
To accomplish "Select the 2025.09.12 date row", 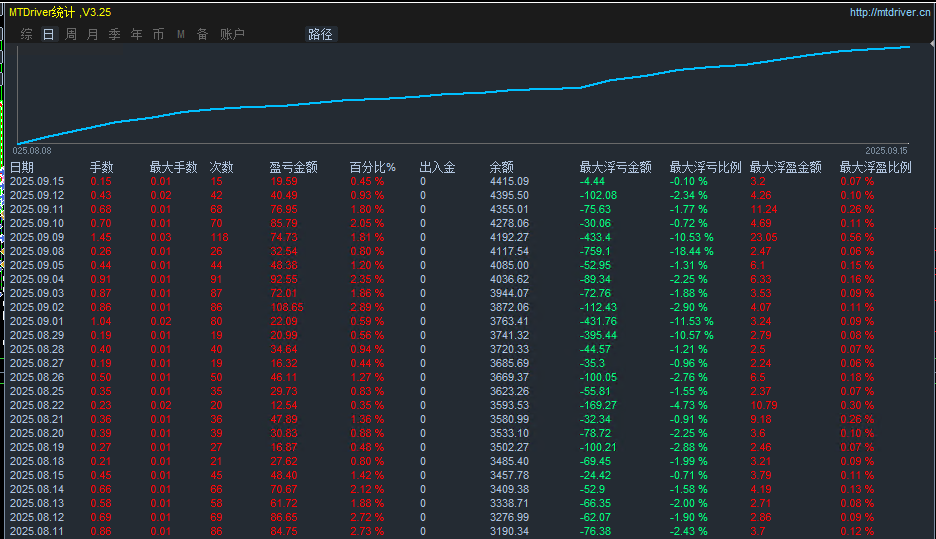I will tap(37, 195).
